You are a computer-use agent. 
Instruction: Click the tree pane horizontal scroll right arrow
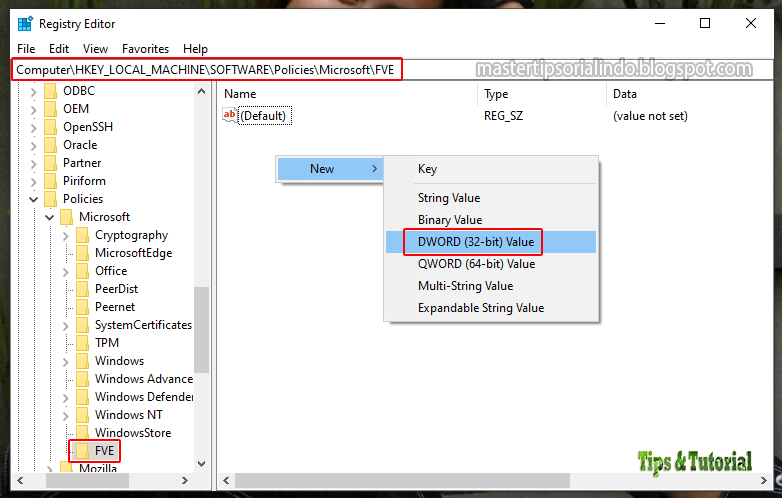coord(185,481)
